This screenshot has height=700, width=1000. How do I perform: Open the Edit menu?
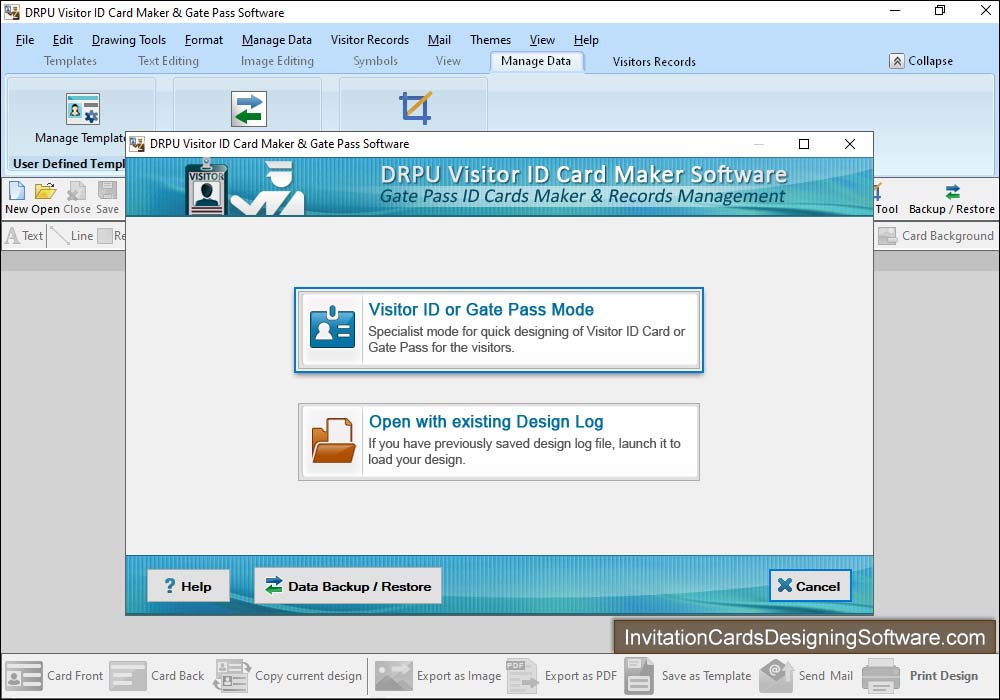62,40
